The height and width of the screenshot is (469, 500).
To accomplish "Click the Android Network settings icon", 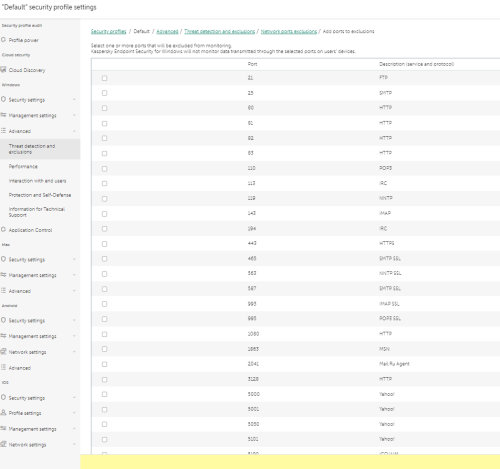I will [x=3, y=352].
